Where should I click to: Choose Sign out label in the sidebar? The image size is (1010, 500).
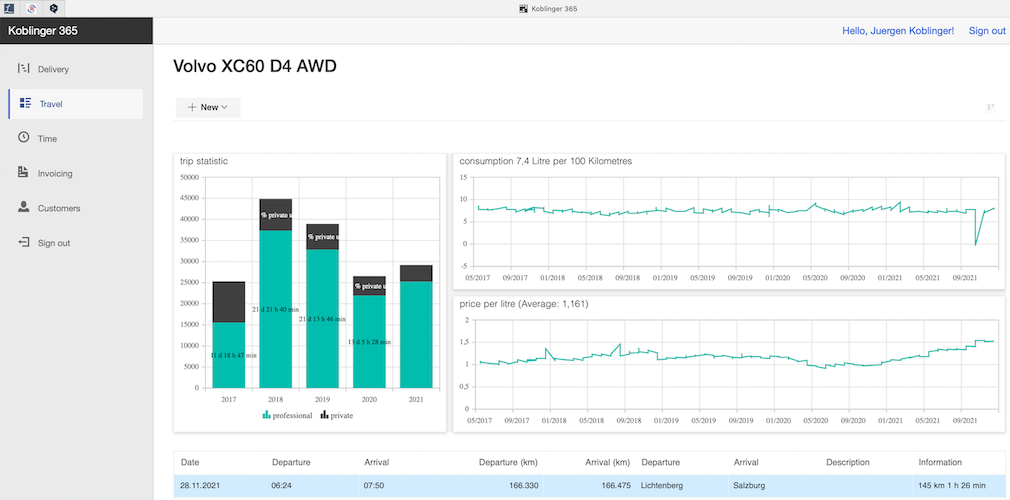pos(54,243)
